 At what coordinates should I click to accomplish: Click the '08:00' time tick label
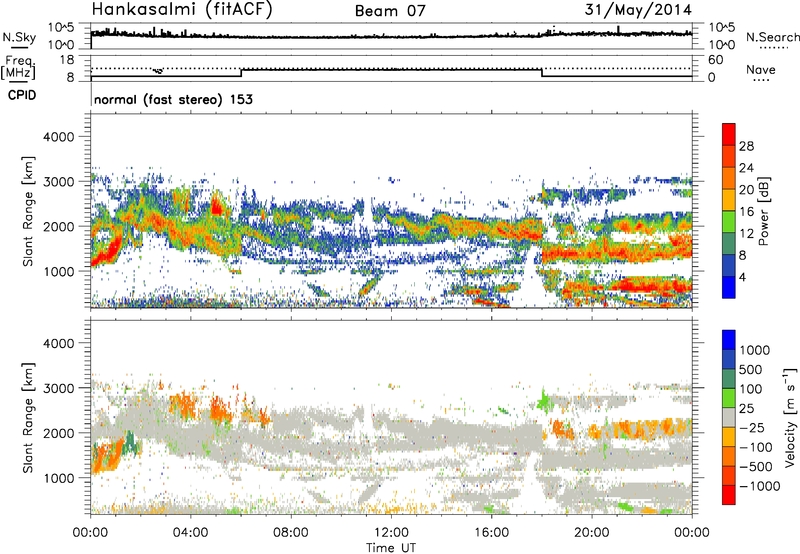click(x=291, y=533)
